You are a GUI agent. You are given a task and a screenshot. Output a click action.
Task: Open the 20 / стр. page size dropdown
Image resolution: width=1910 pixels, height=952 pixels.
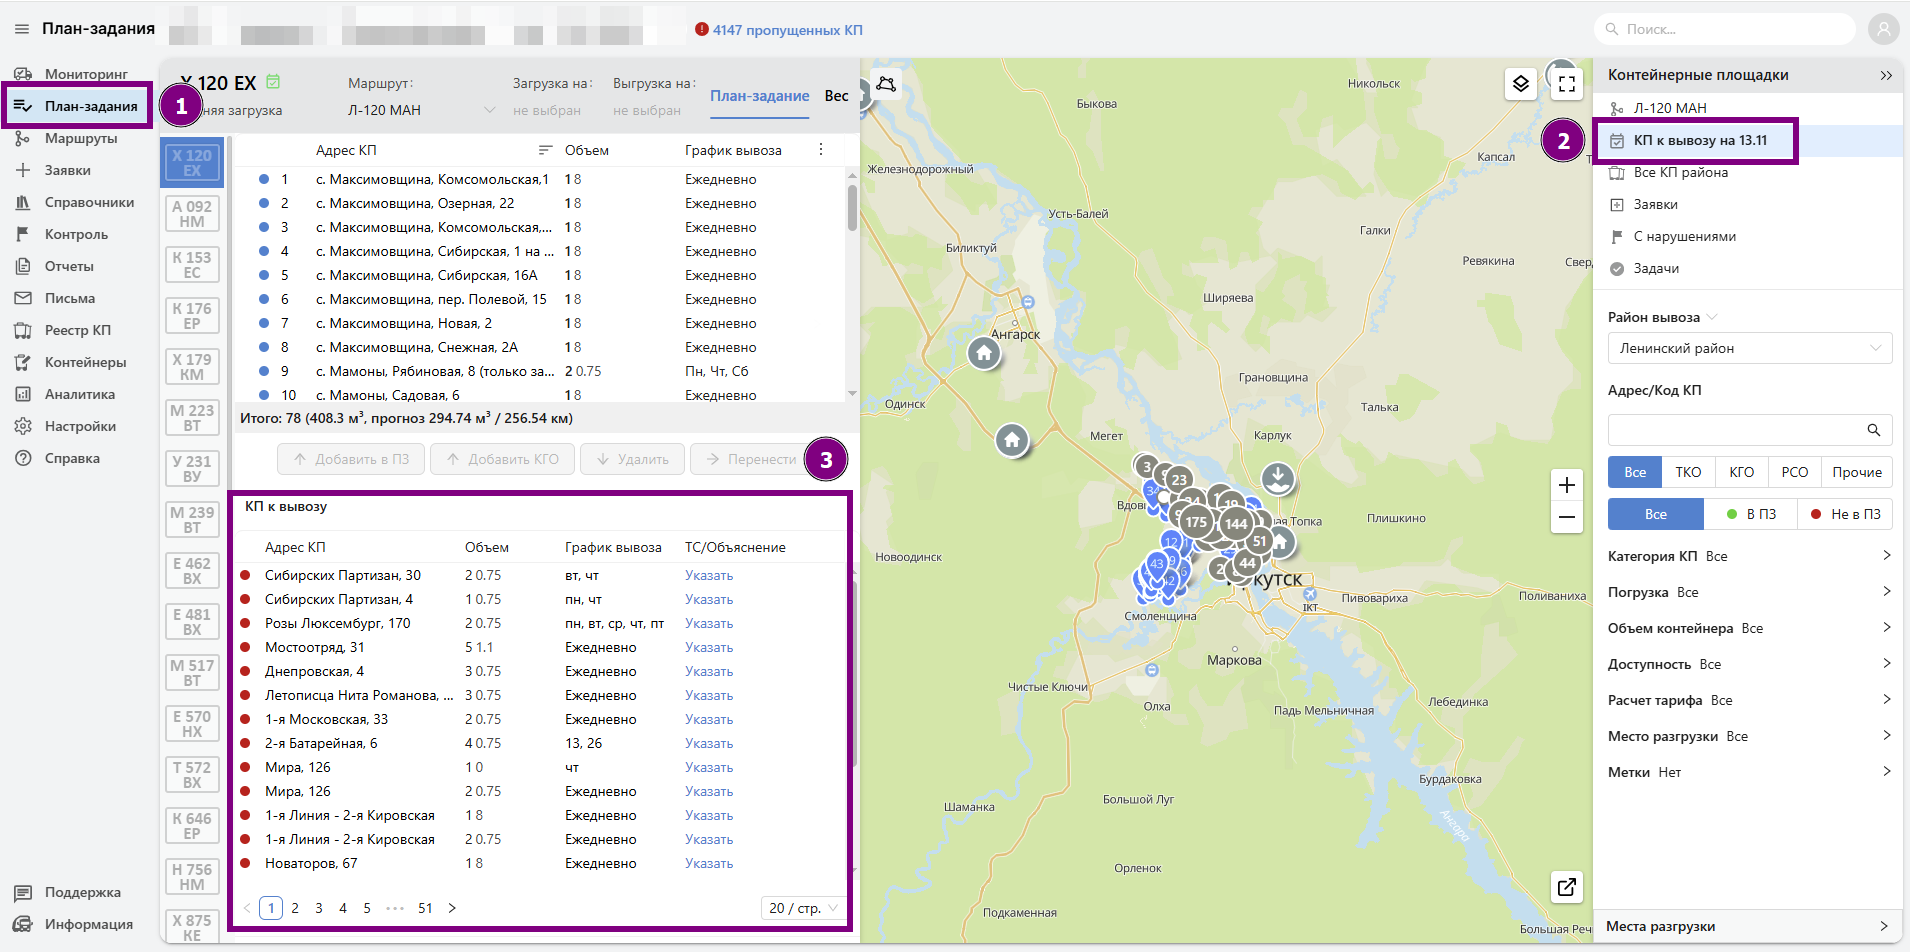point(802,908)
